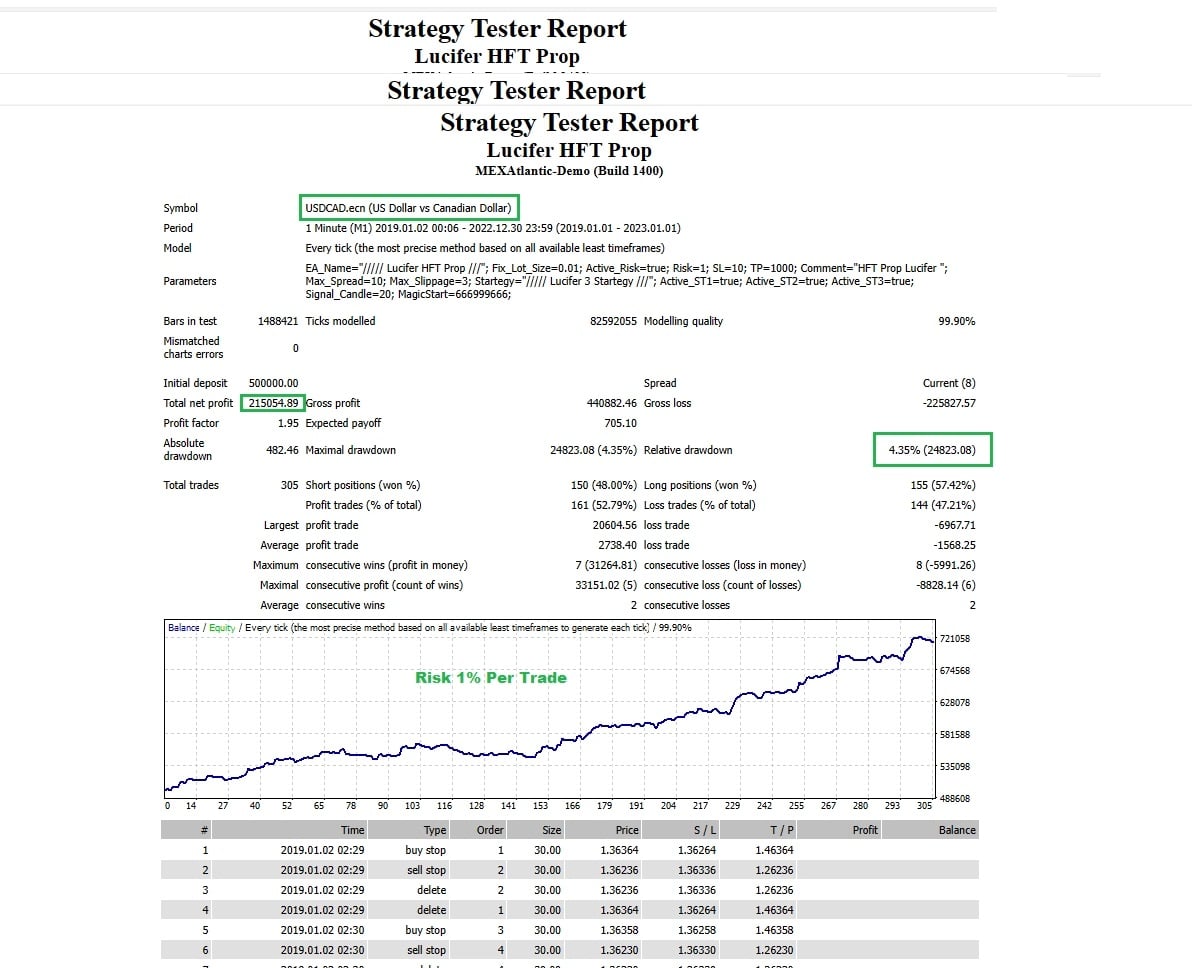Click the Lucifer HFT Prop main heading

click(x=569, y=150)
